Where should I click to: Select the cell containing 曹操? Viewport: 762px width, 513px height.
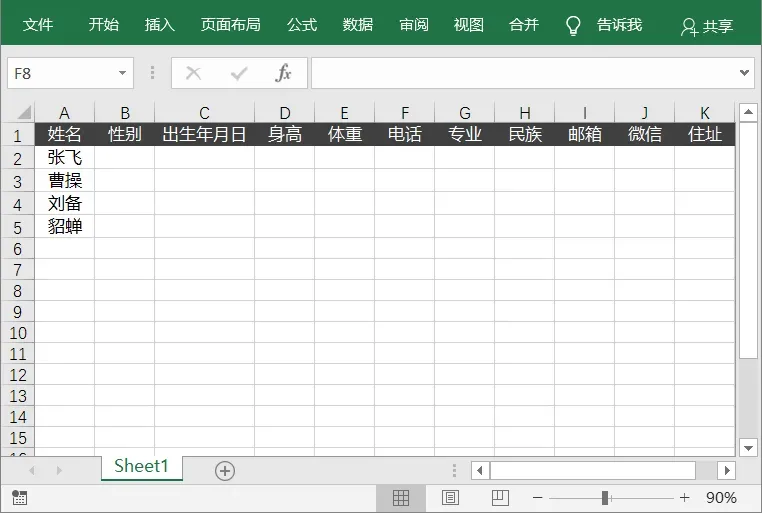pyautogui.click(x=64, y=180)
